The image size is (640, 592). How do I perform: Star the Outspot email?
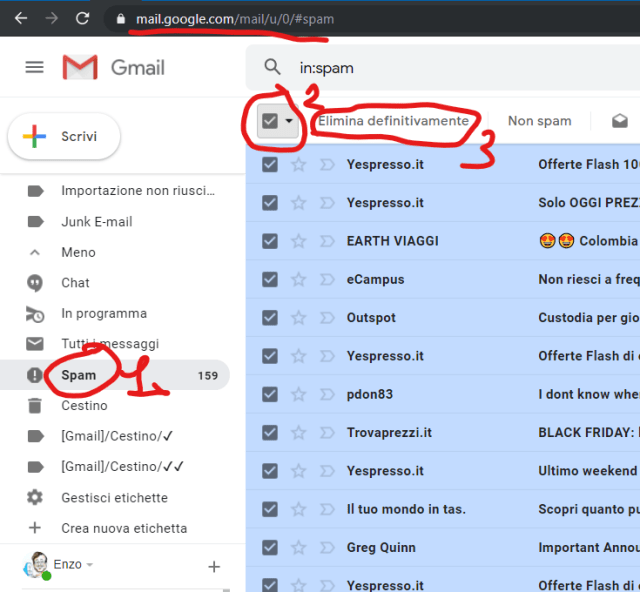[x=298, y=317]
